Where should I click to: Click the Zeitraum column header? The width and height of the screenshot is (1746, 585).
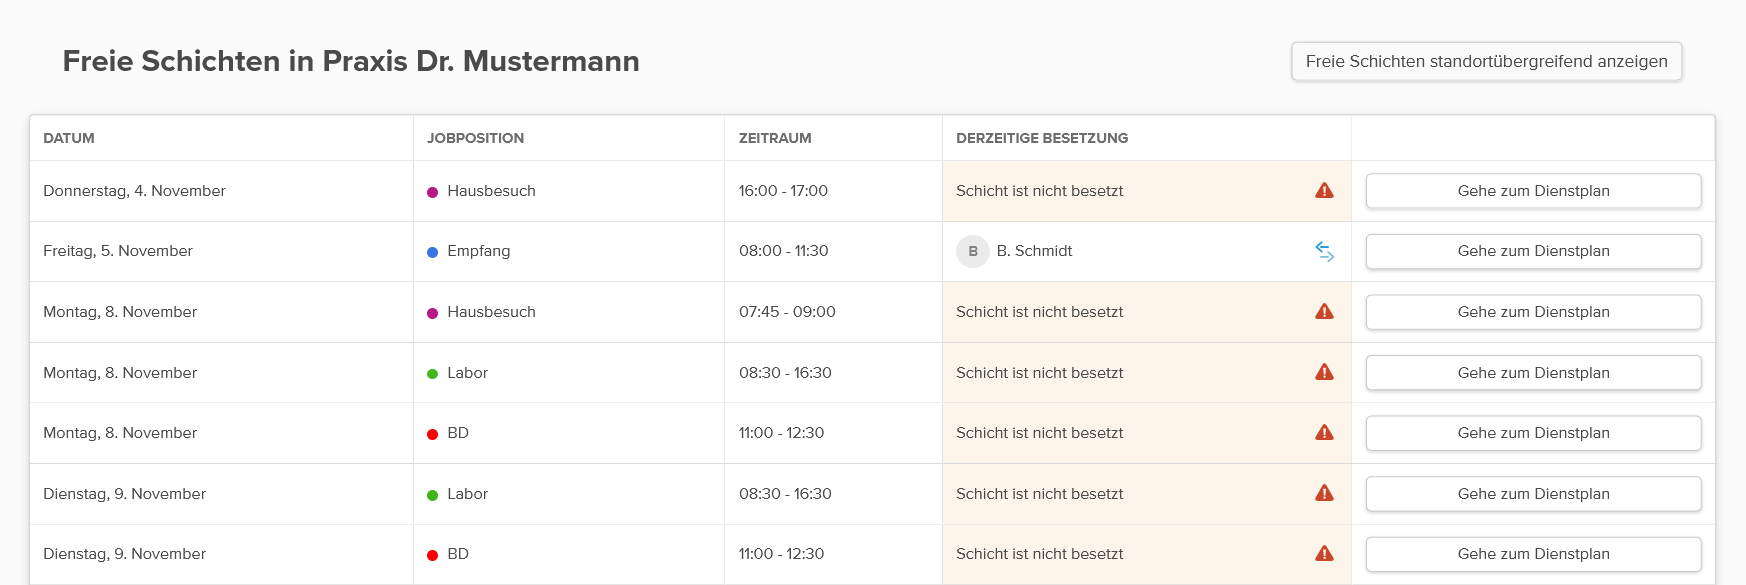coord(775,138)
